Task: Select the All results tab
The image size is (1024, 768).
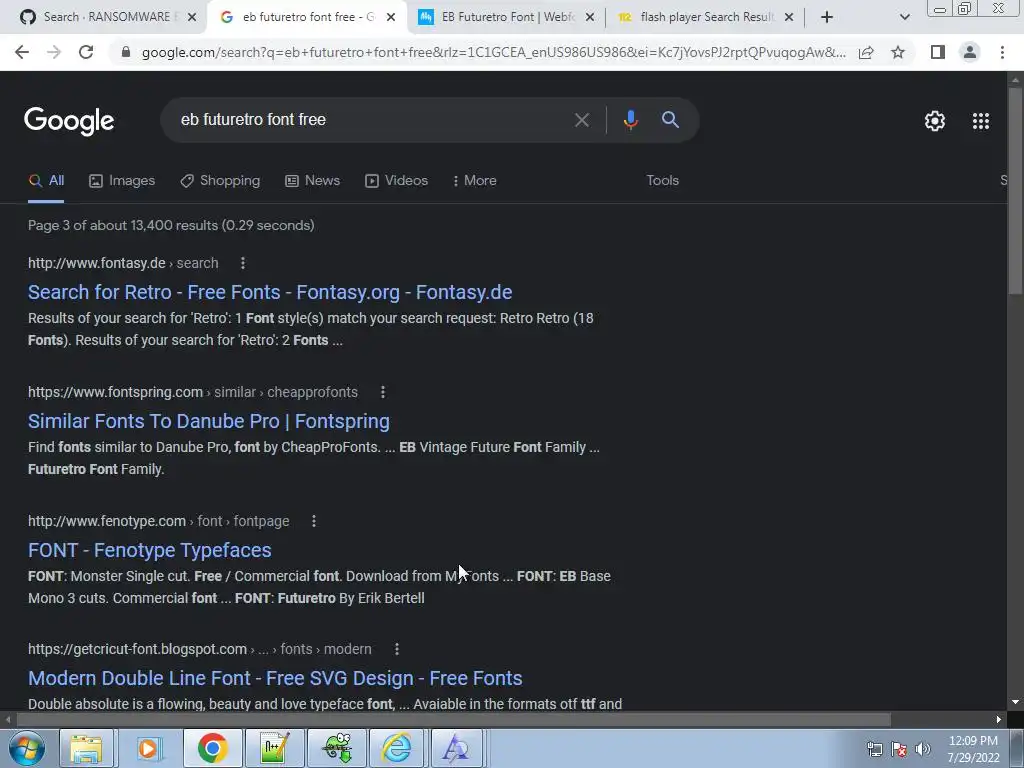Action: (x=46, y=181)
